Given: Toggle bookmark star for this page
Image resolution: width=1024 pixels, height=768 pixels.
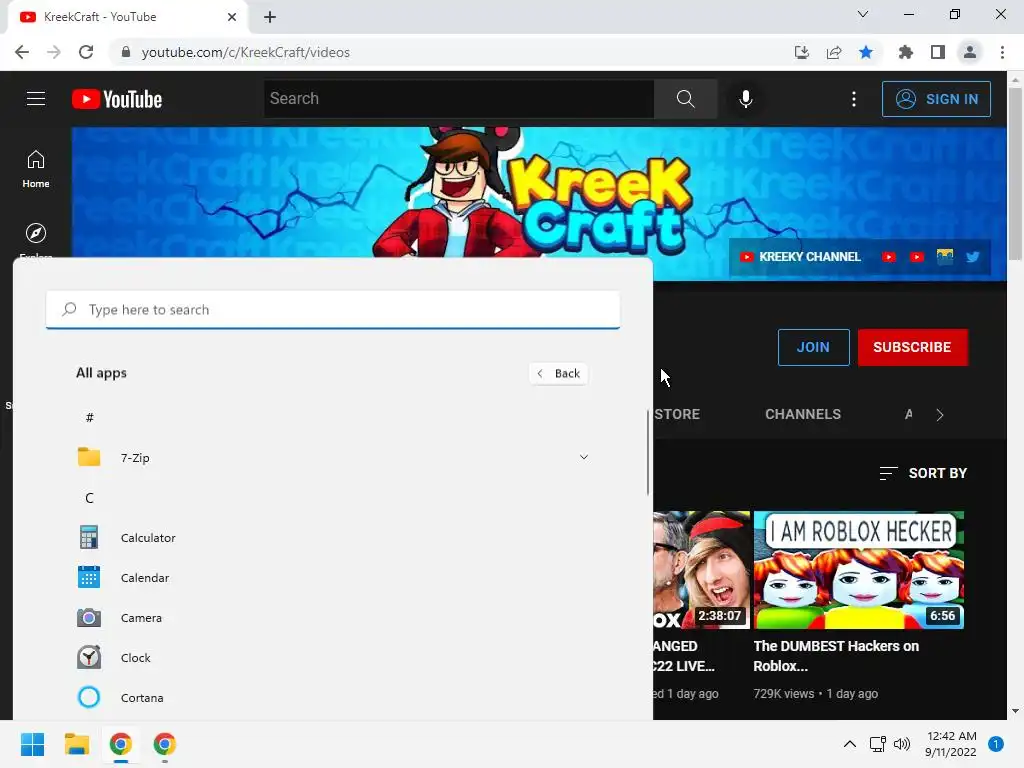Looking at the screenshot, I should (x=866, y=52).
